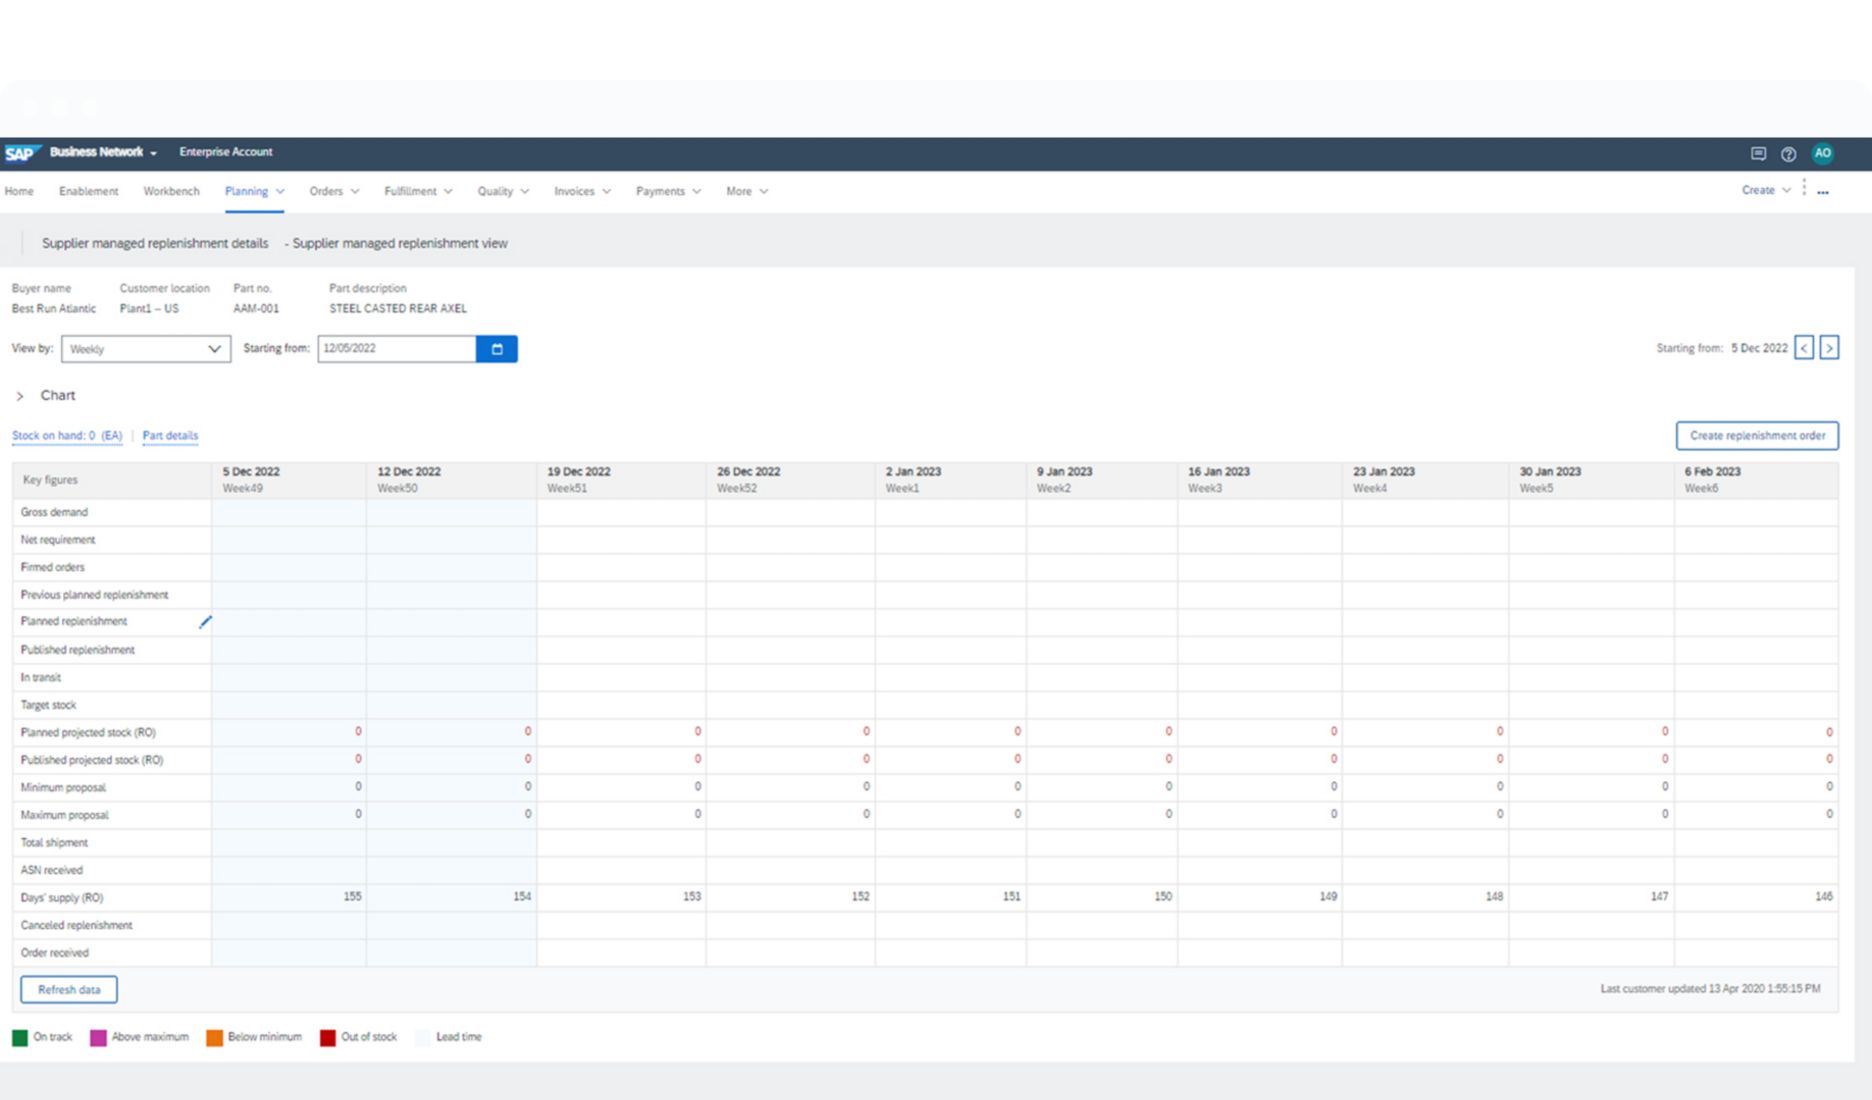Click the edit pencil for Planned replenishment
1872x1100 pixels.
click(205, 622)
